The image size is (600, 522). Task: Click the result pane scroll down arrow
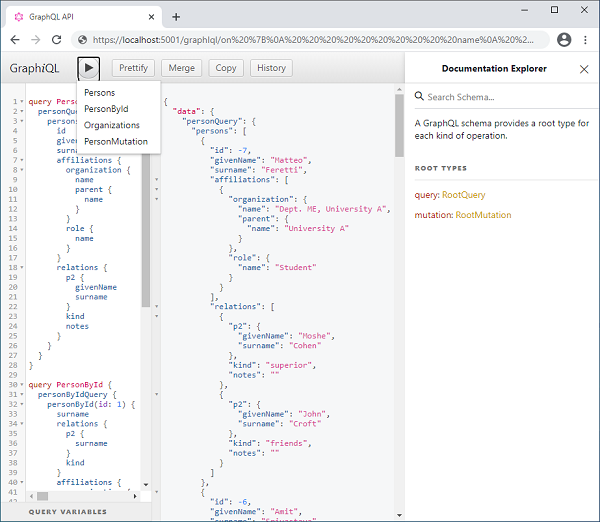[x=399, y=515]
